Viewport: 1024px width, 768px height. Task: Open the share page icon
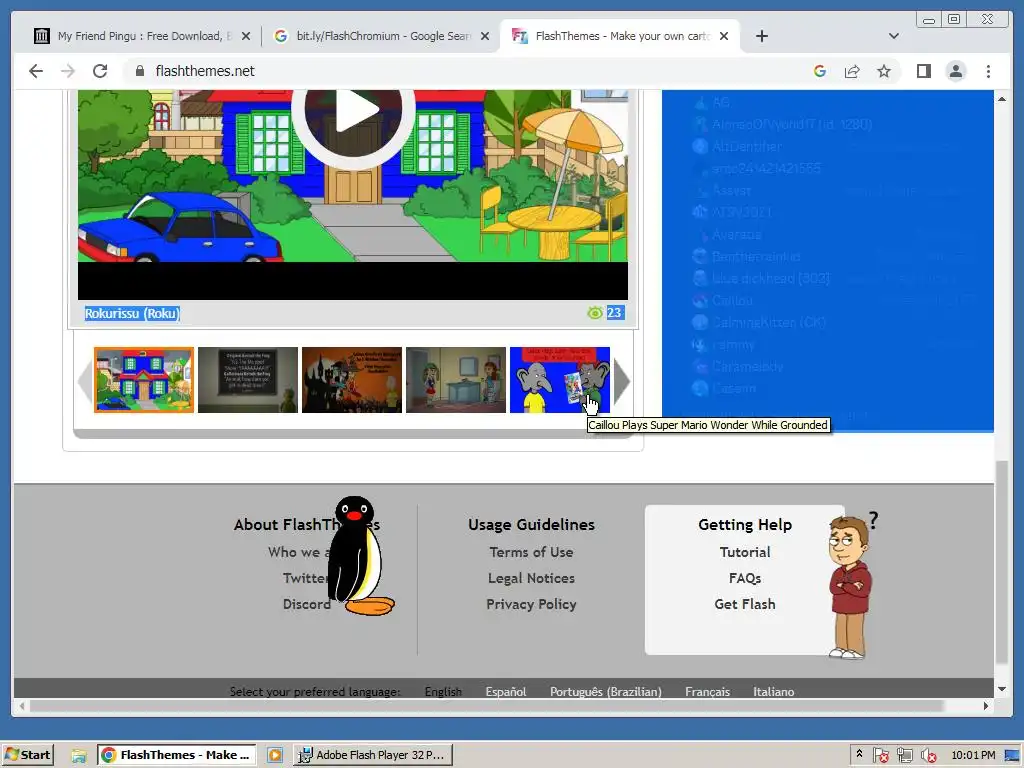pyautogui.click(x=852, y=71)
